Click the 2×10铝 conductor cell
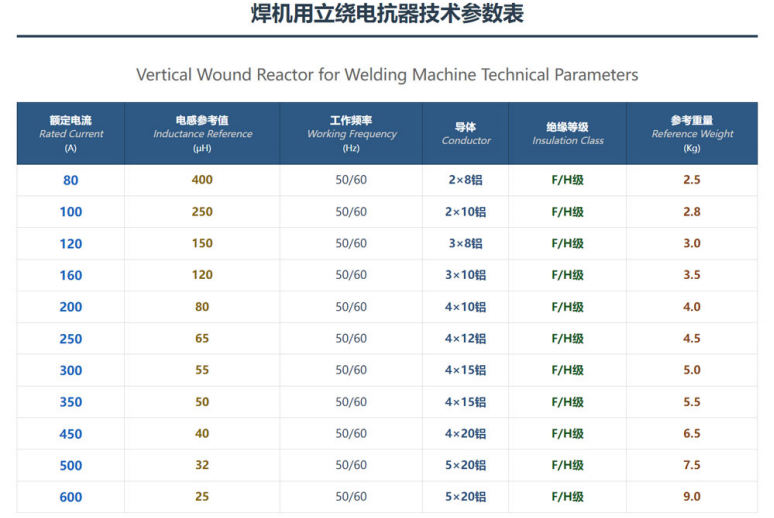 tap(465, 212)
